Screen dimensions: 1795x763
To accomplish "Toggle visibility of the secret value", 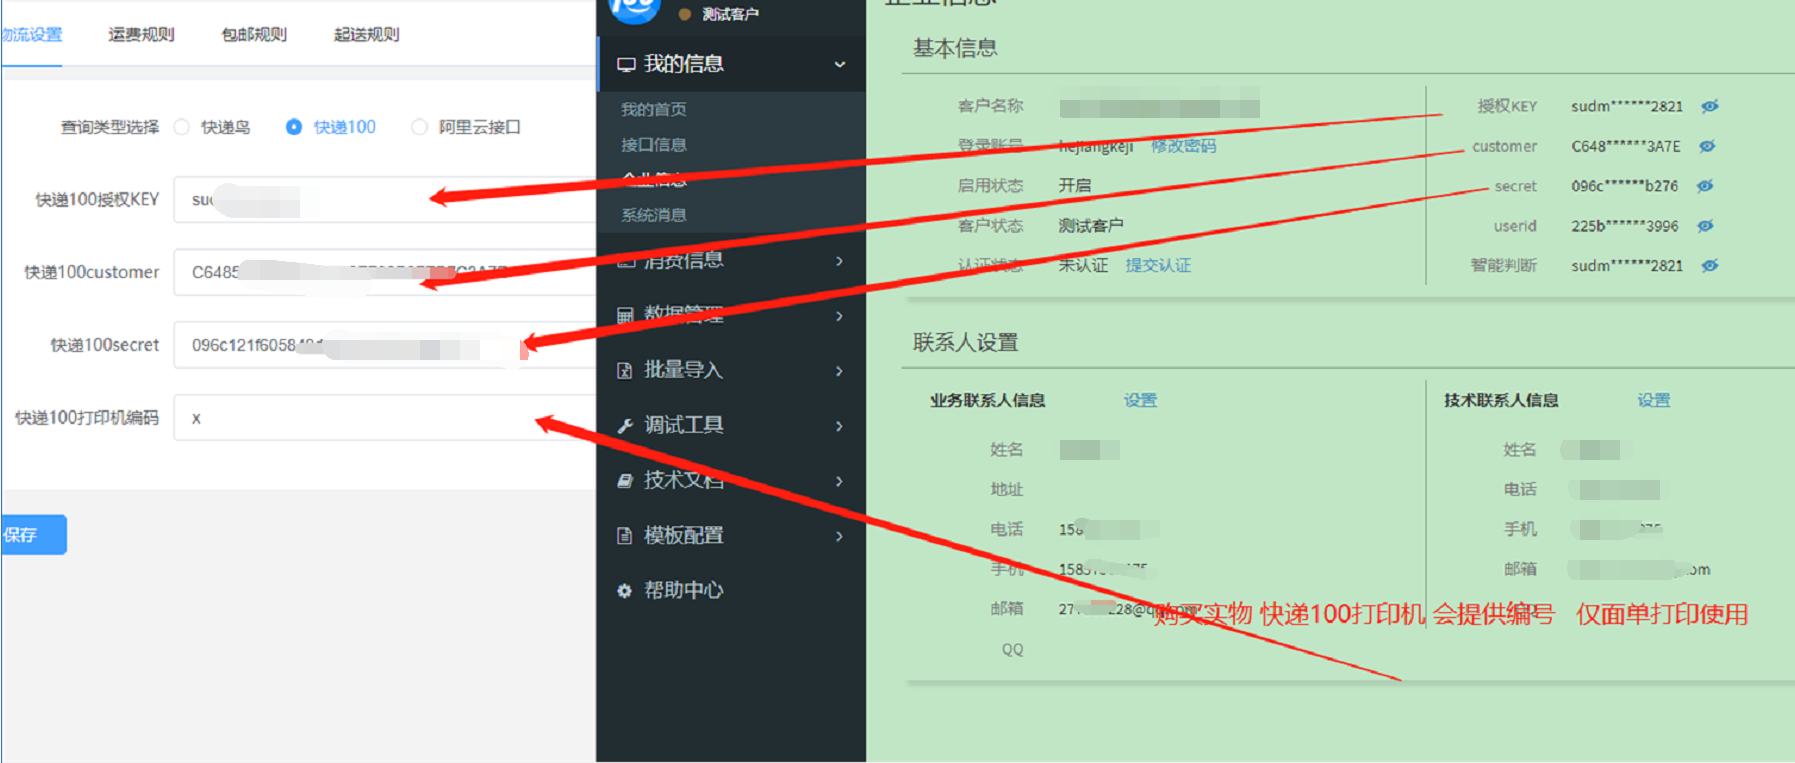I will 1705,186.
